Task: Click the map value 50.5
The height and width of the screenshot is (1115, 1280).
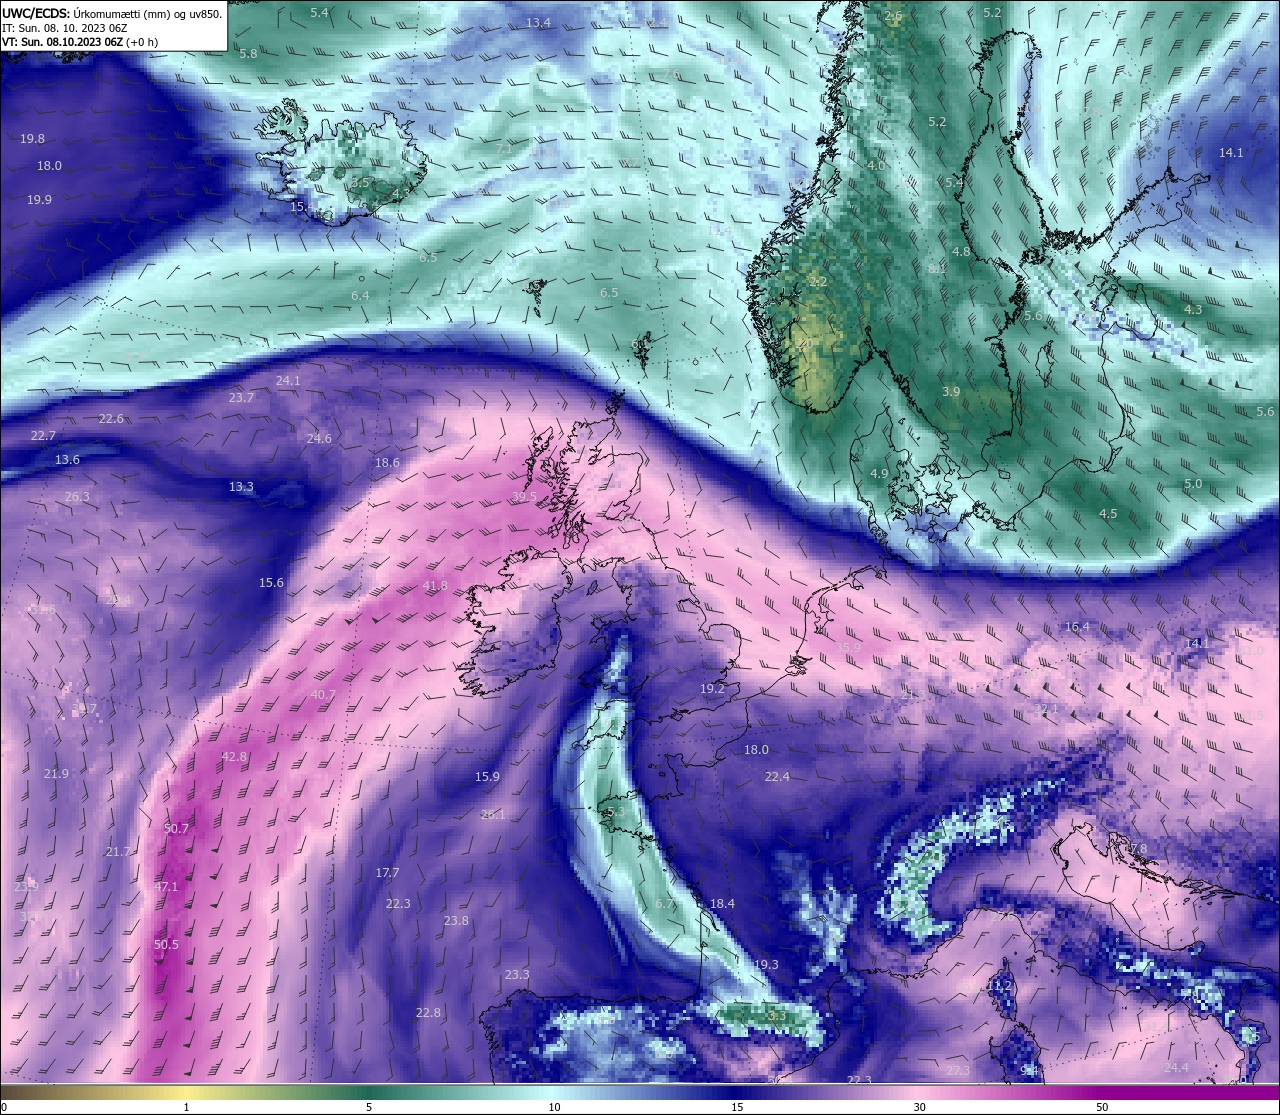Action: pos(166,945)
